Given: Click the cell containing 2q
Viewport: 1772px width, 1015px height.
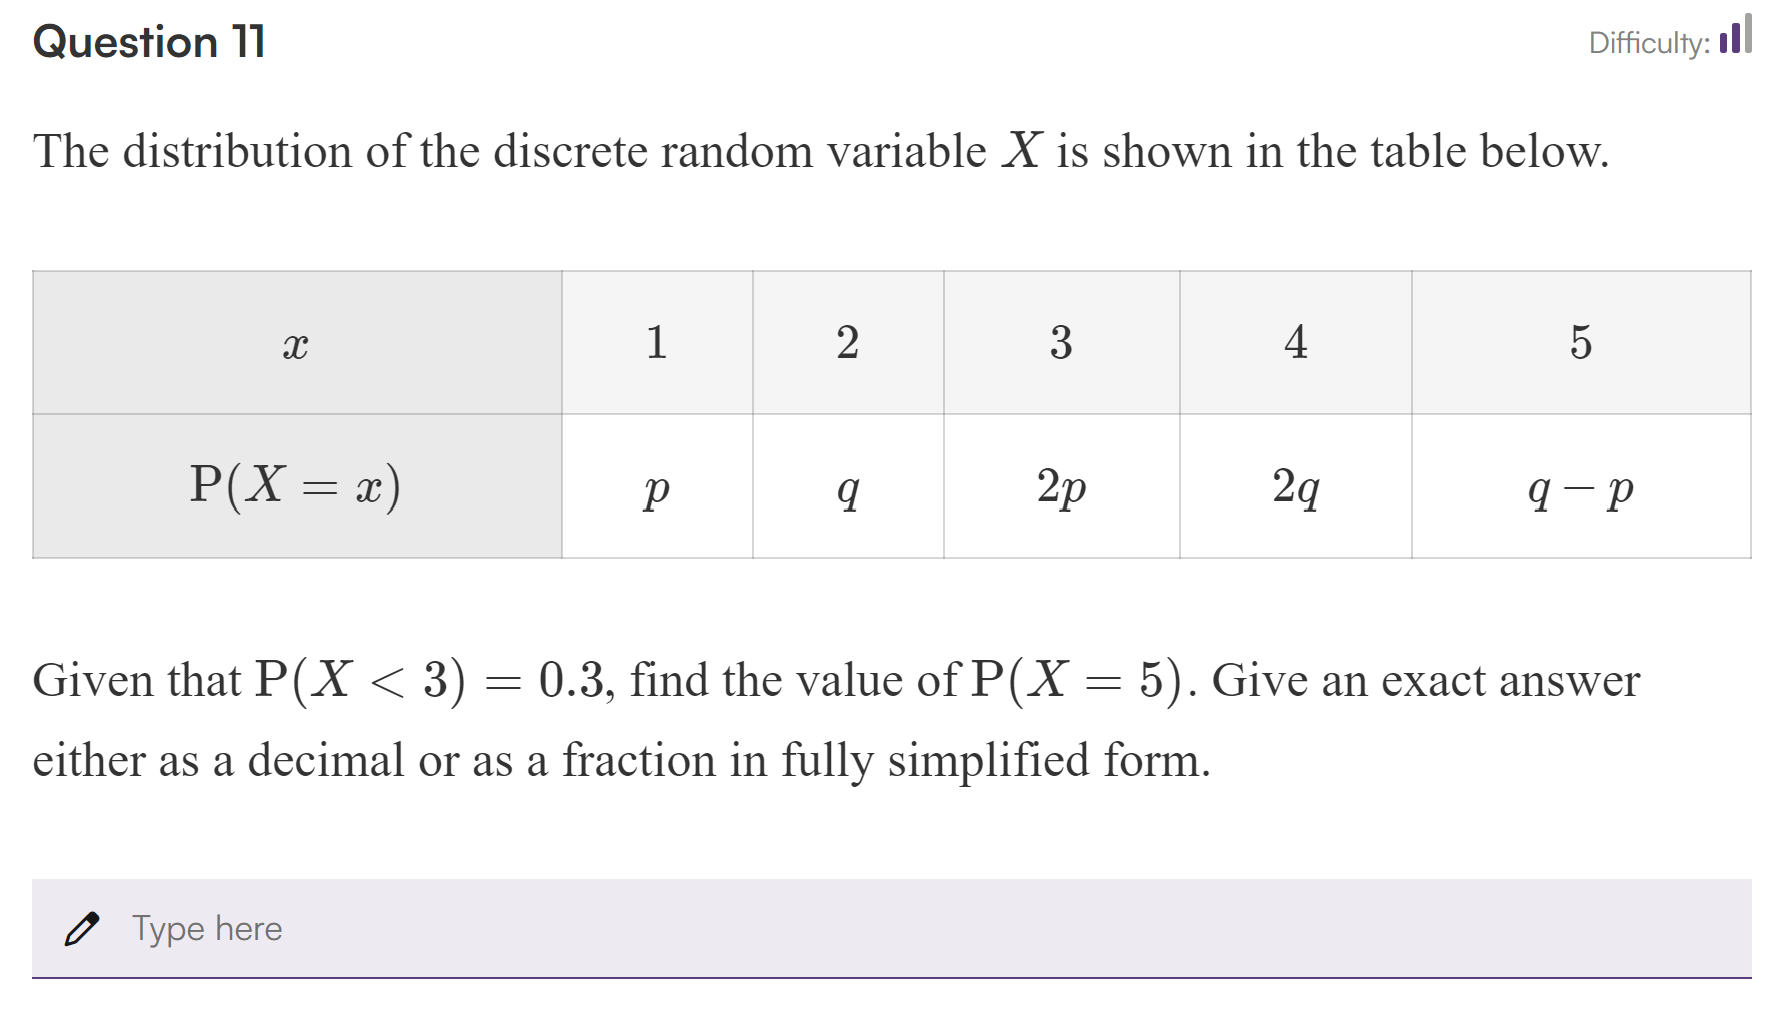Looking at the screenshot, I should (1295, 488).
